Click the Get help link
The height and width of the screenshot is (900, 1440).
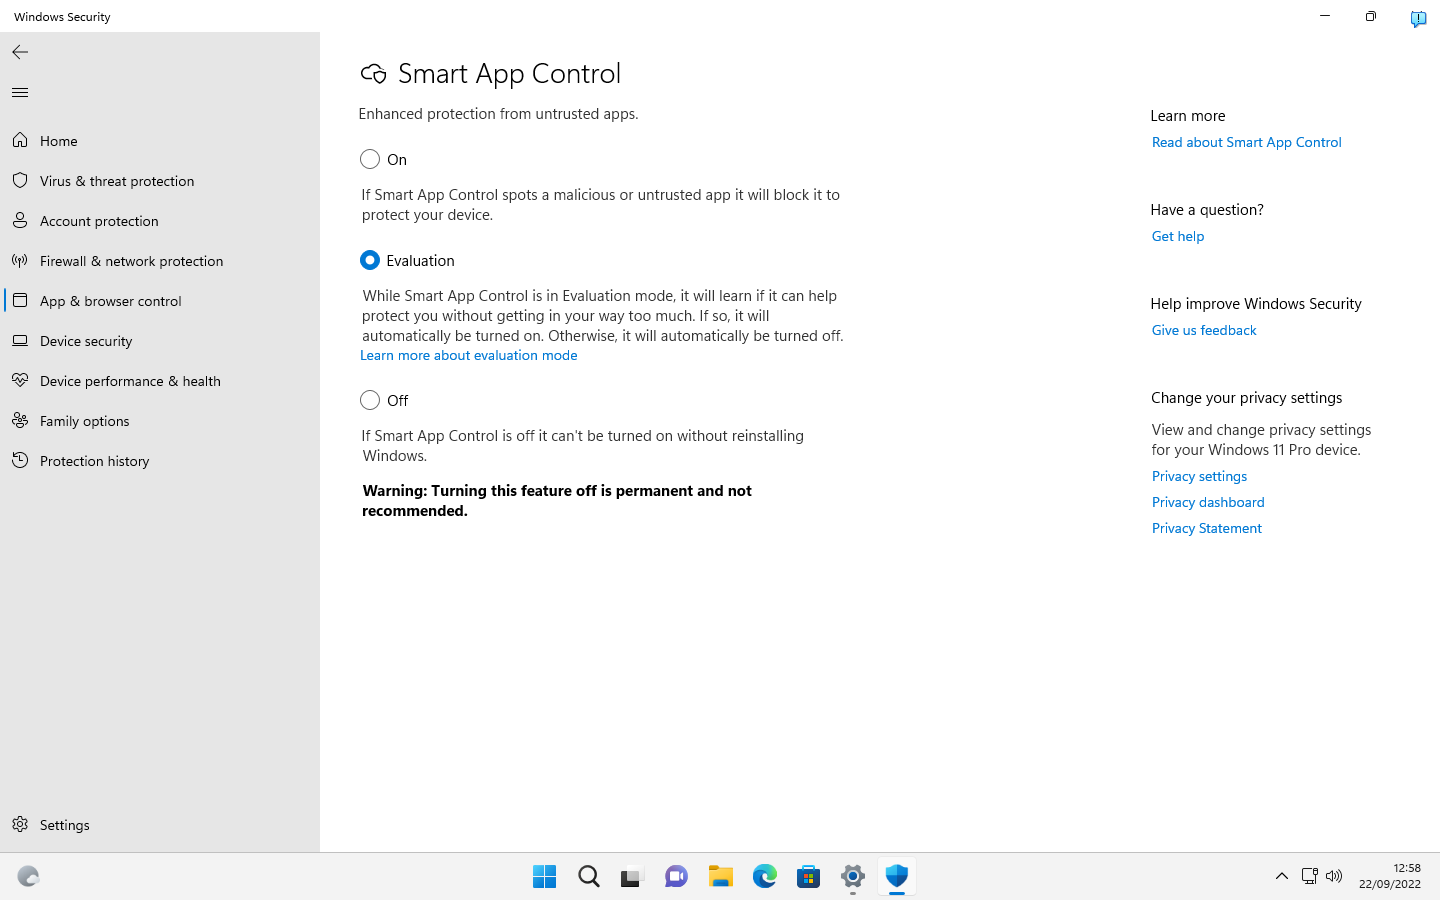(x=1178, y=236)
